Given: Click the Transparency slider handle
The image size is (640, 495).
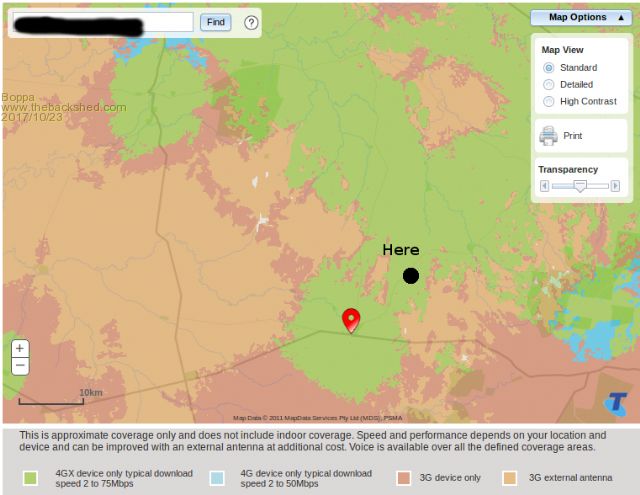Looking at the screenshot, I should coord(579,186).
